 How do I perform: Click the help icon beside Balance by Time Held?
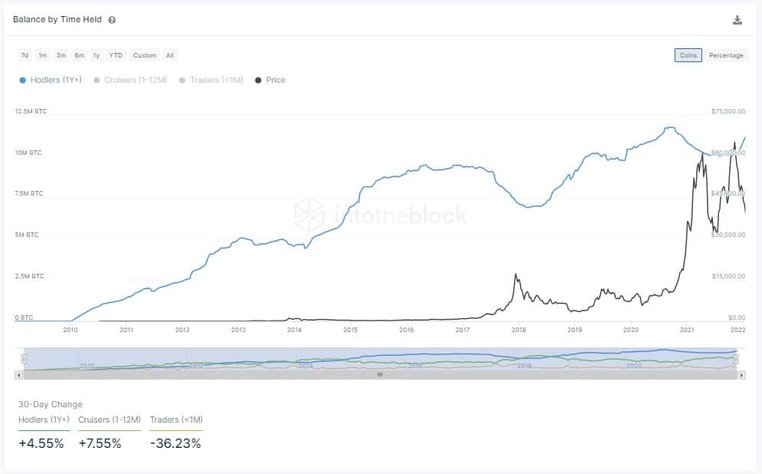112,20
